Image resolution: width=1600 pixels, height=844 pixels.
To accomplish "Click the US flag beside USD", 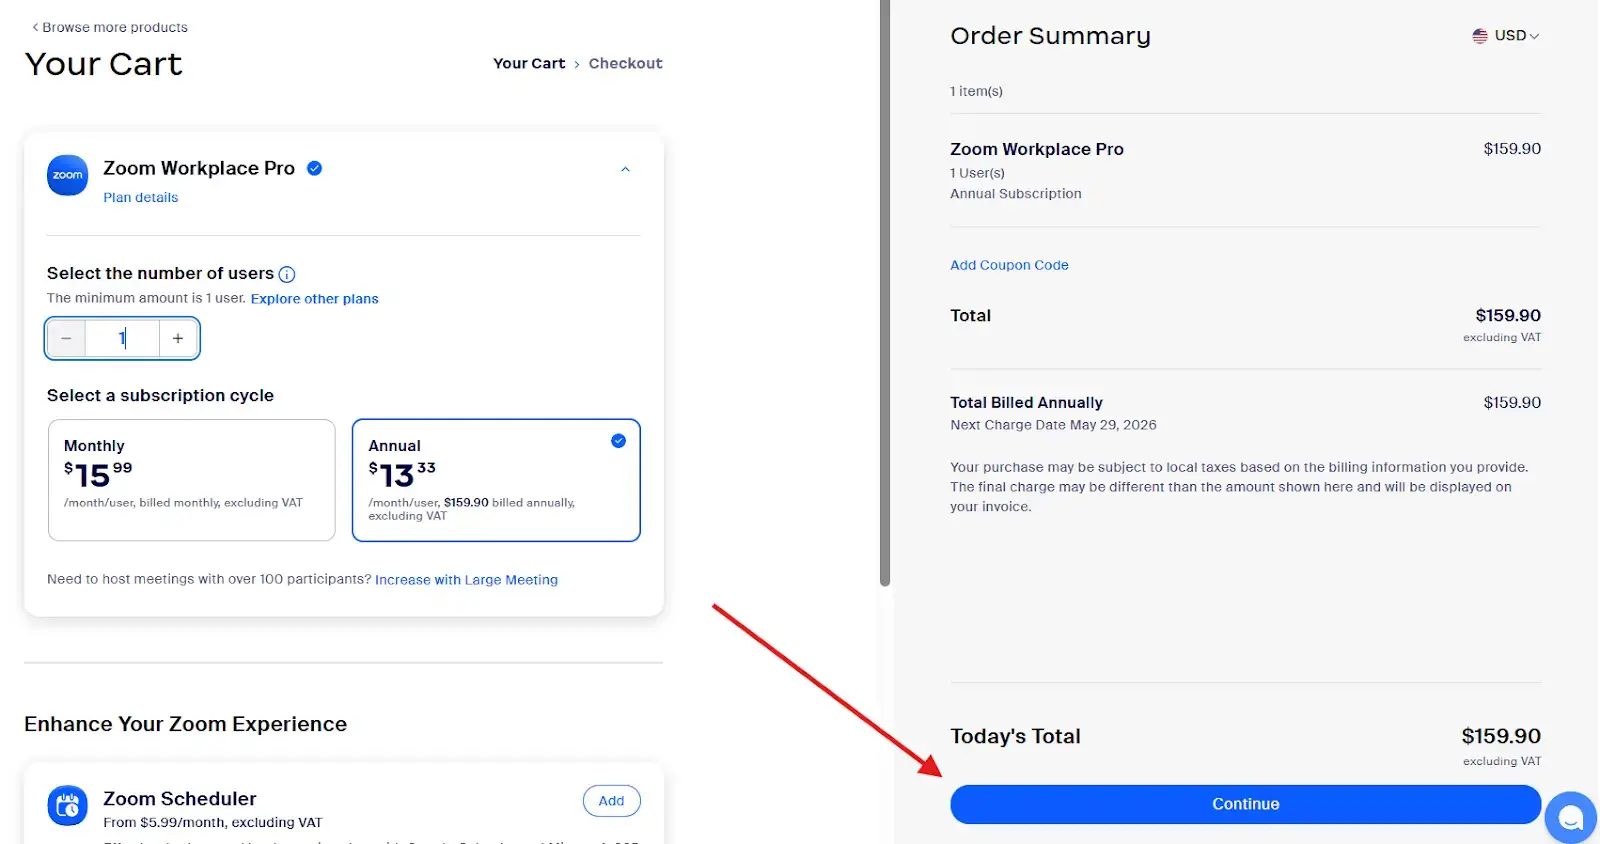I will pyautogui.click(x=1480, y=35).
